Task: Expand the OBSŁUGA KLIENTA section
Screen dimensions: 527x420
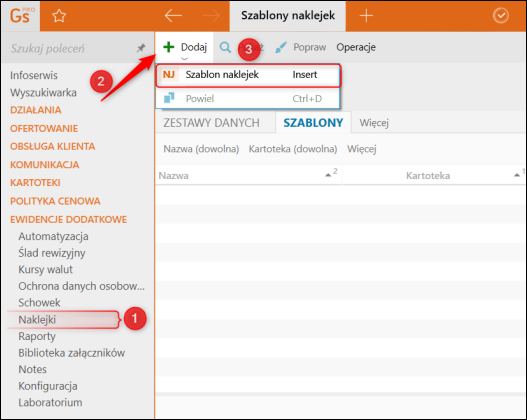Action: pyautogui.click(x=52, y=146)
